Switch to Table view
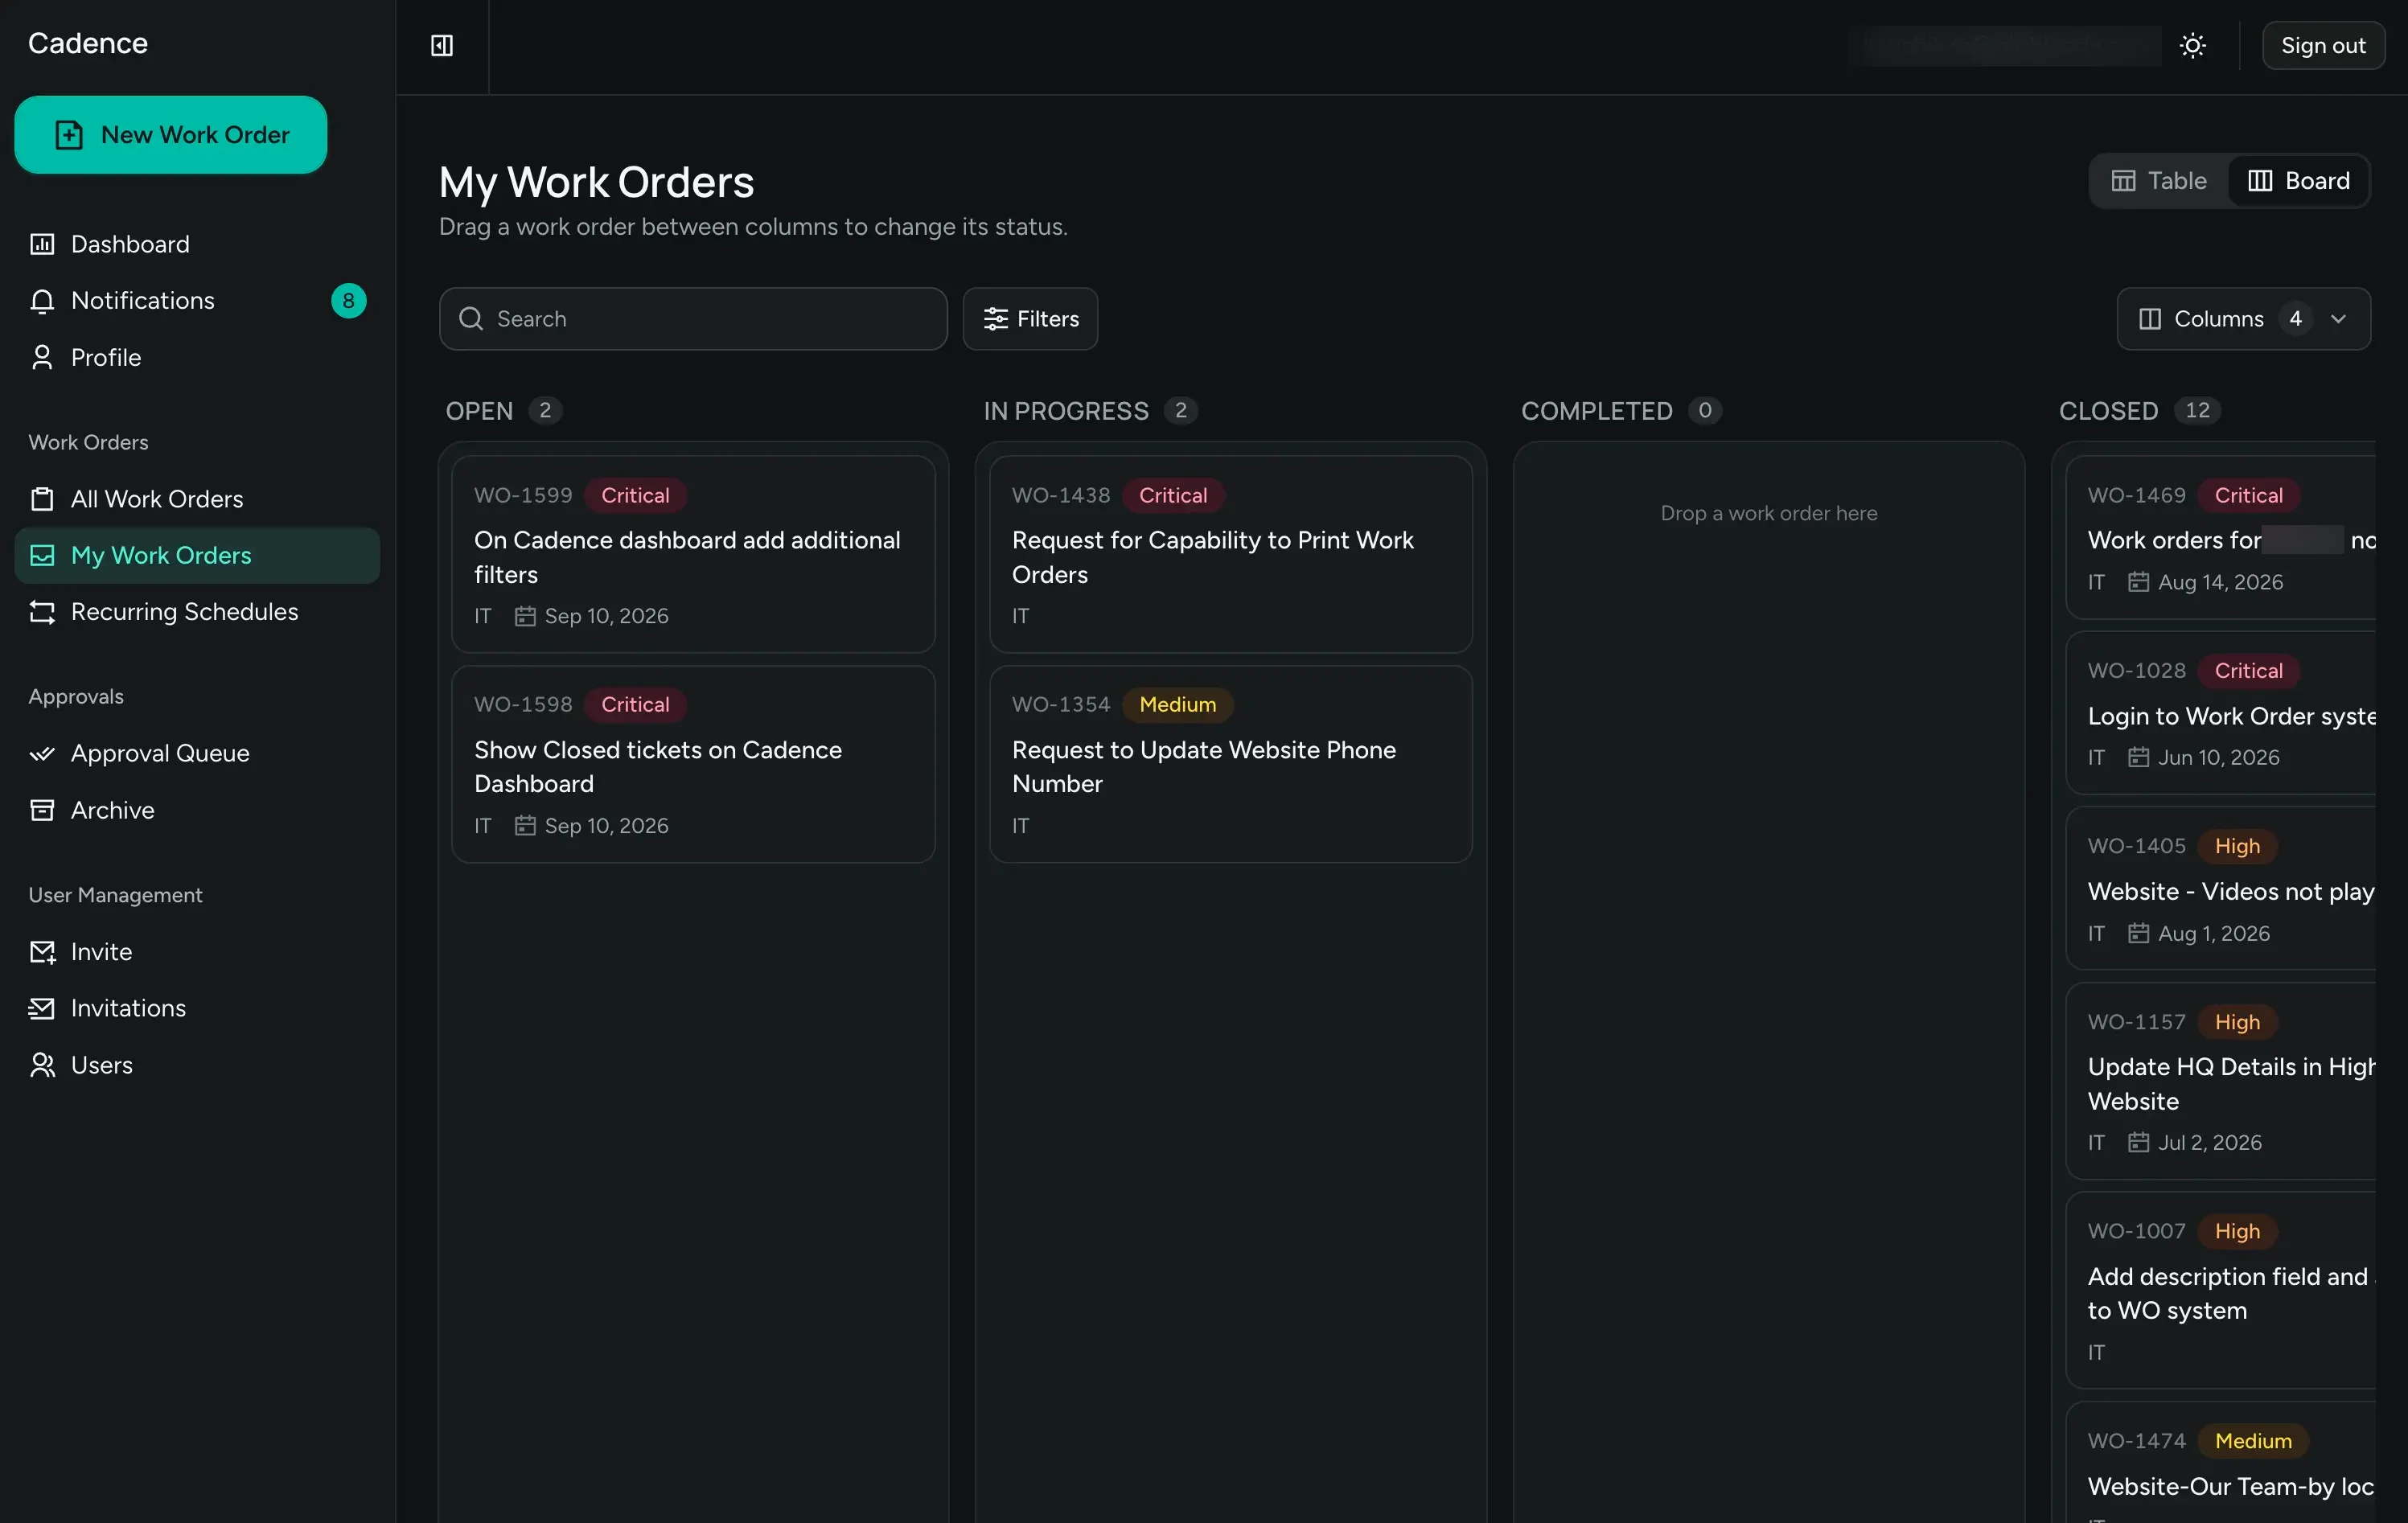Screen dimensions: 2408x1523 [2159, 181]
